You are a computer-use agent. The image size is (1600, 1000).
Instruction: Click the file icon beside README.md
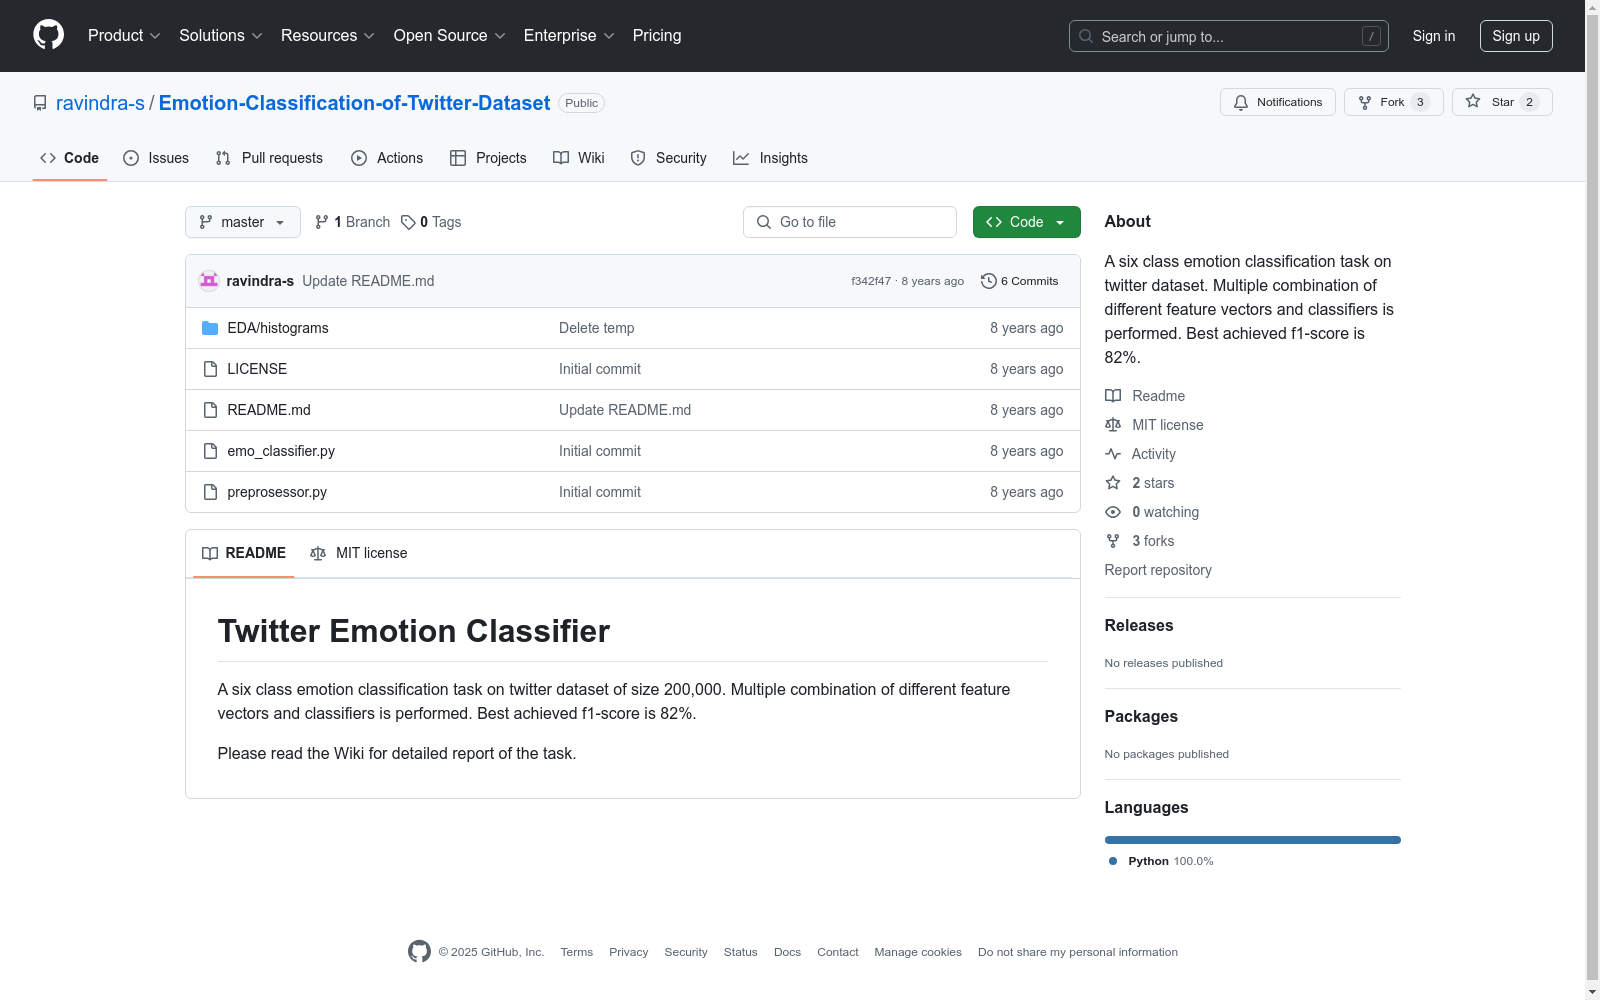pos(210,410)
